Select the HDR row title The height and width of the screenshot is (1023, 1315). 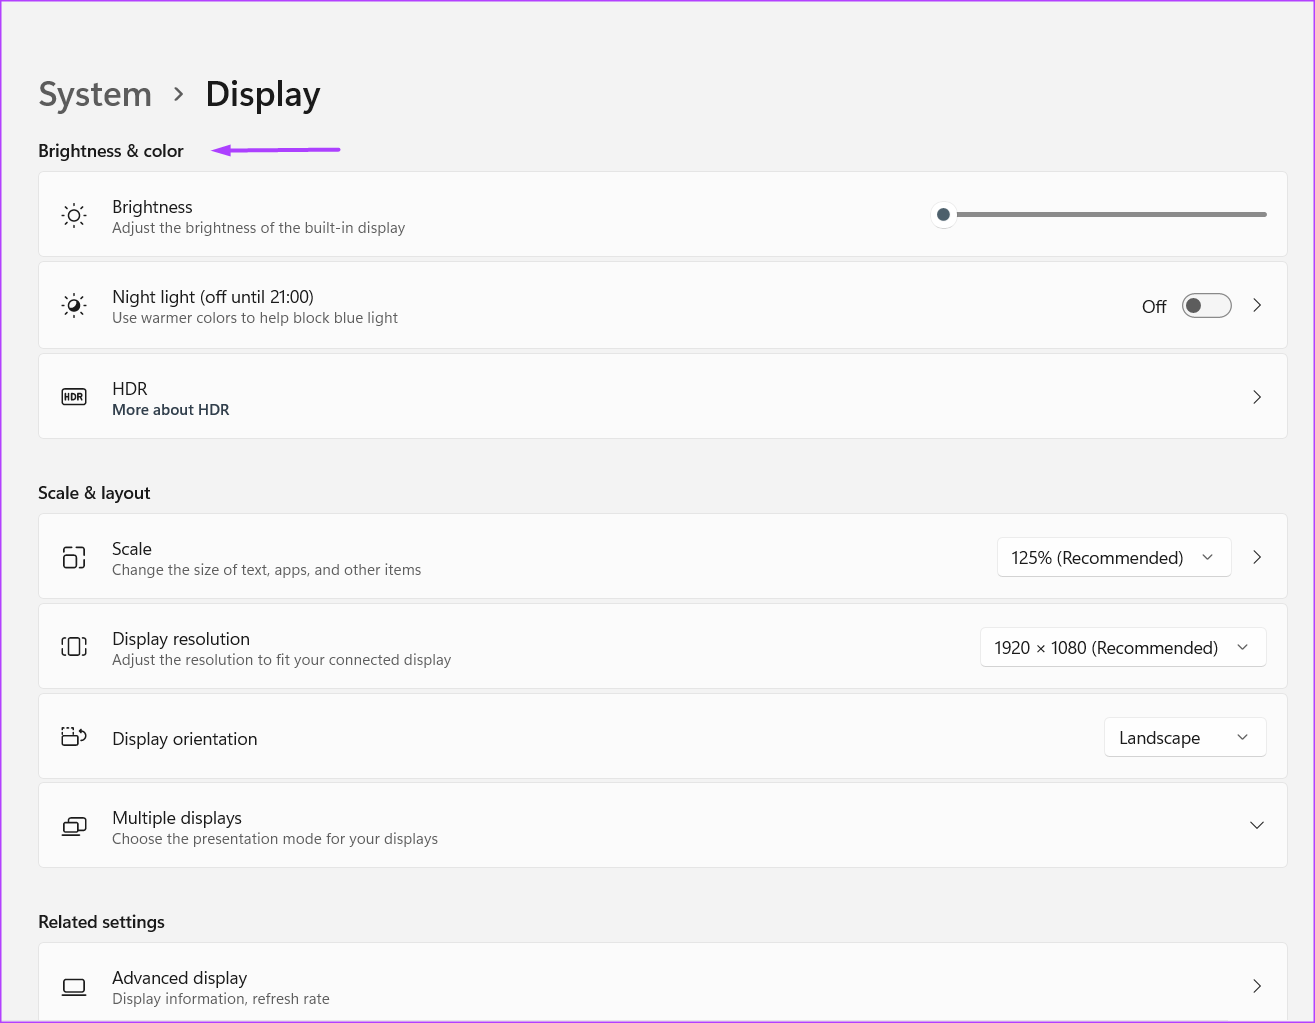130,389
